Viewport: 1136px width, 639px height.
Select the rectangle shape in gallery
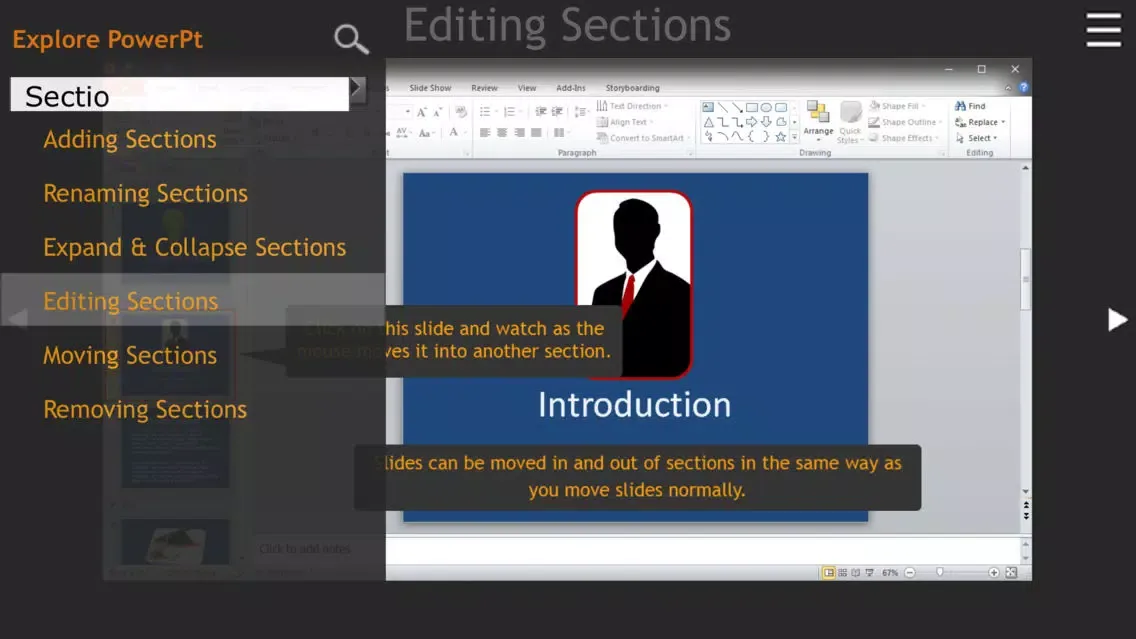pos(751,107)
